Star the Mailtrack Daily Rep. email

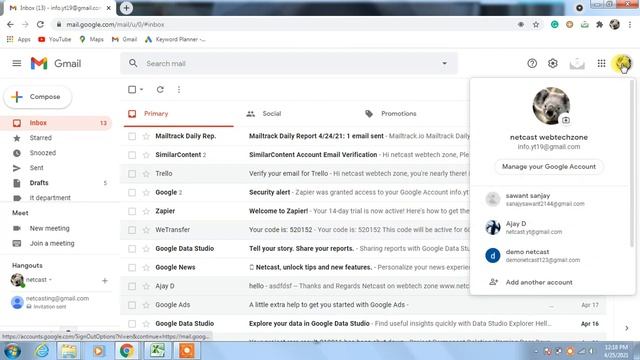tap(146, 136)
